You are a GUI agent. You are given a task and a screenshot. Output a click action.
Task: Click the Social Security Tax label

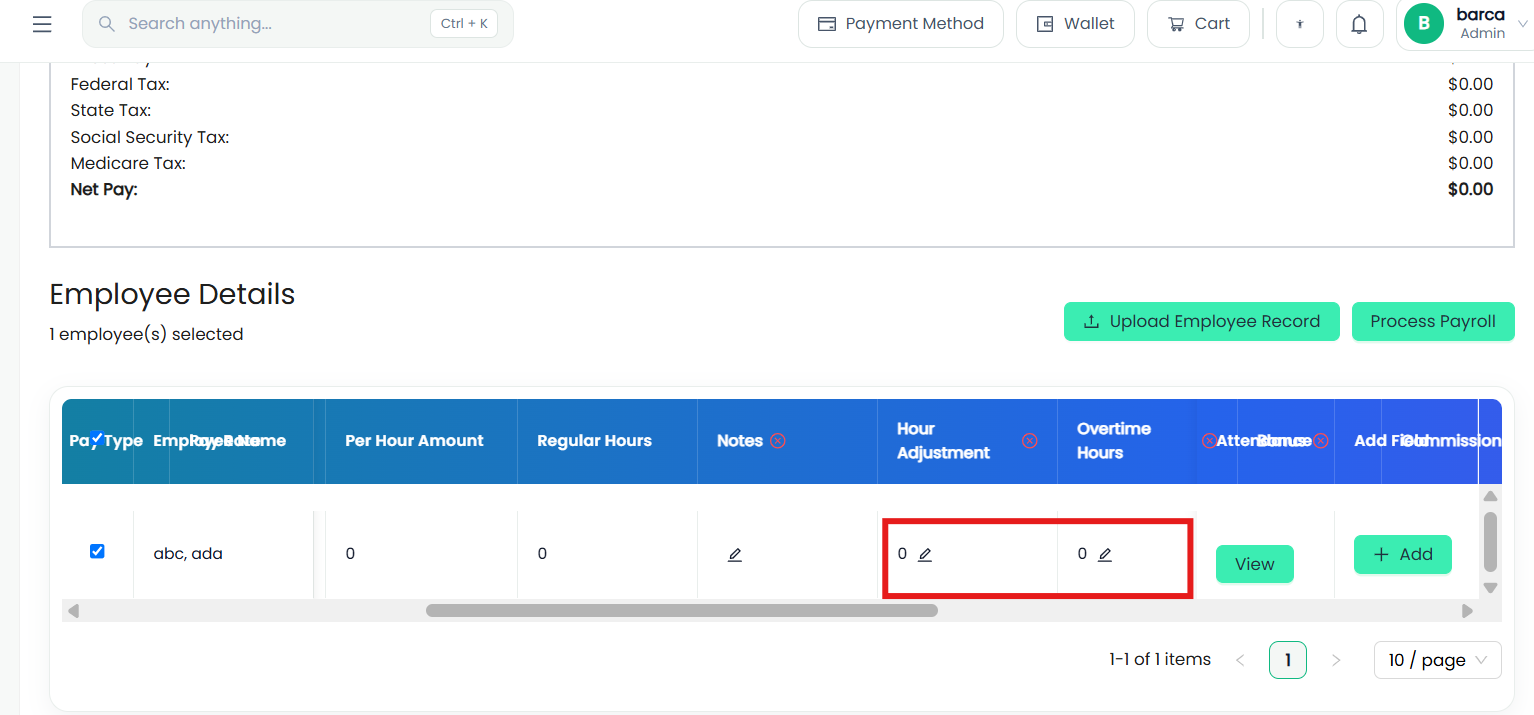150,137
